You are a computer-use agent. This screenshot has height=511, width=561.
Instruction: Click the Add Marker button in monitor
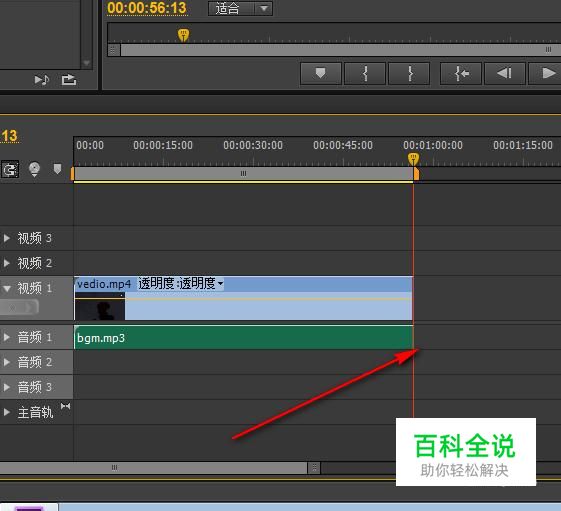pyautogui.click(x=321, y=73)
